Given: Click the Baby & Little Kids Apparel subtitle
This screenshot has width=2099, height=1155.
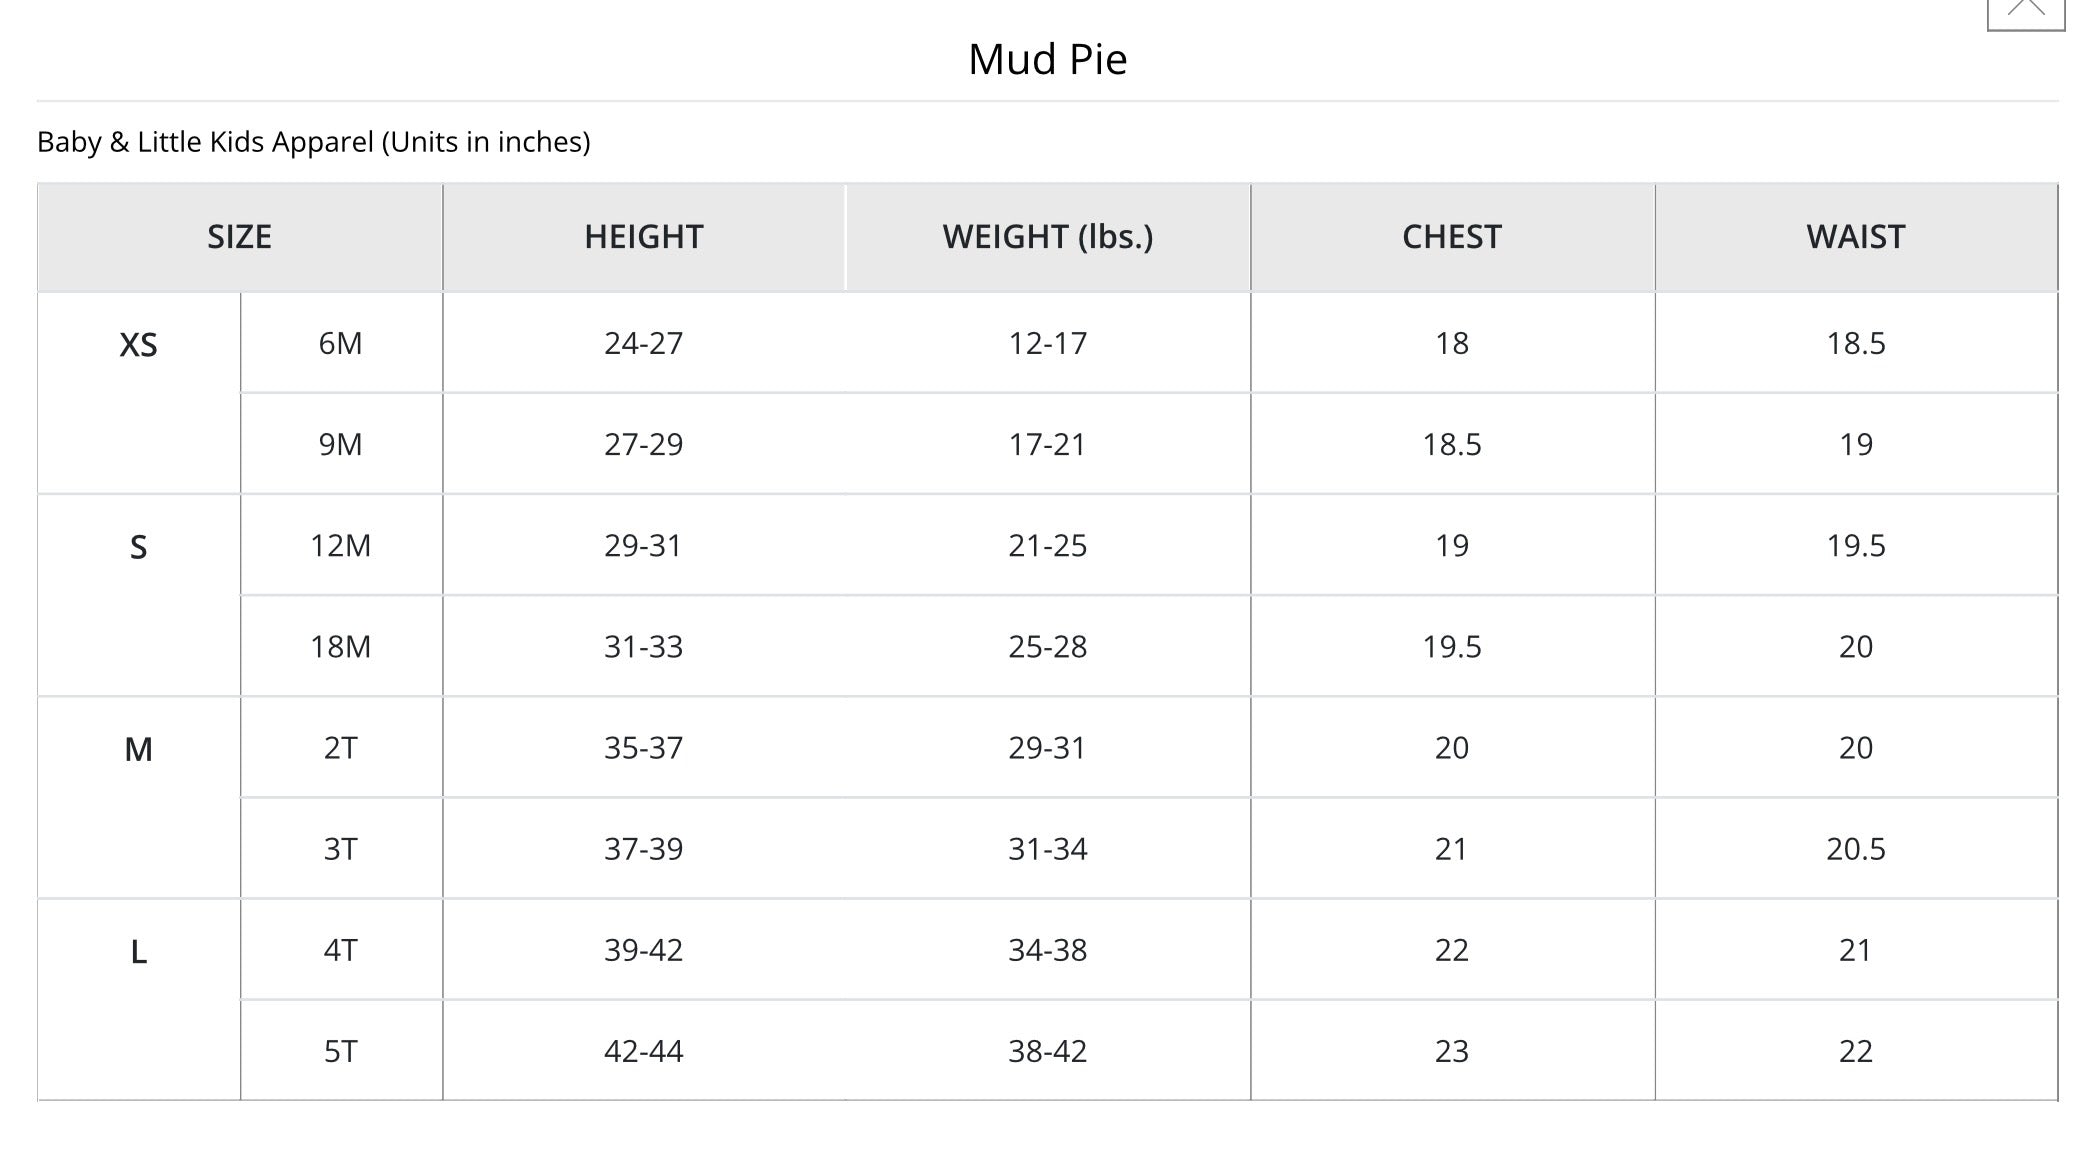Looking at the screenshot, I should [x=313, y=142].
